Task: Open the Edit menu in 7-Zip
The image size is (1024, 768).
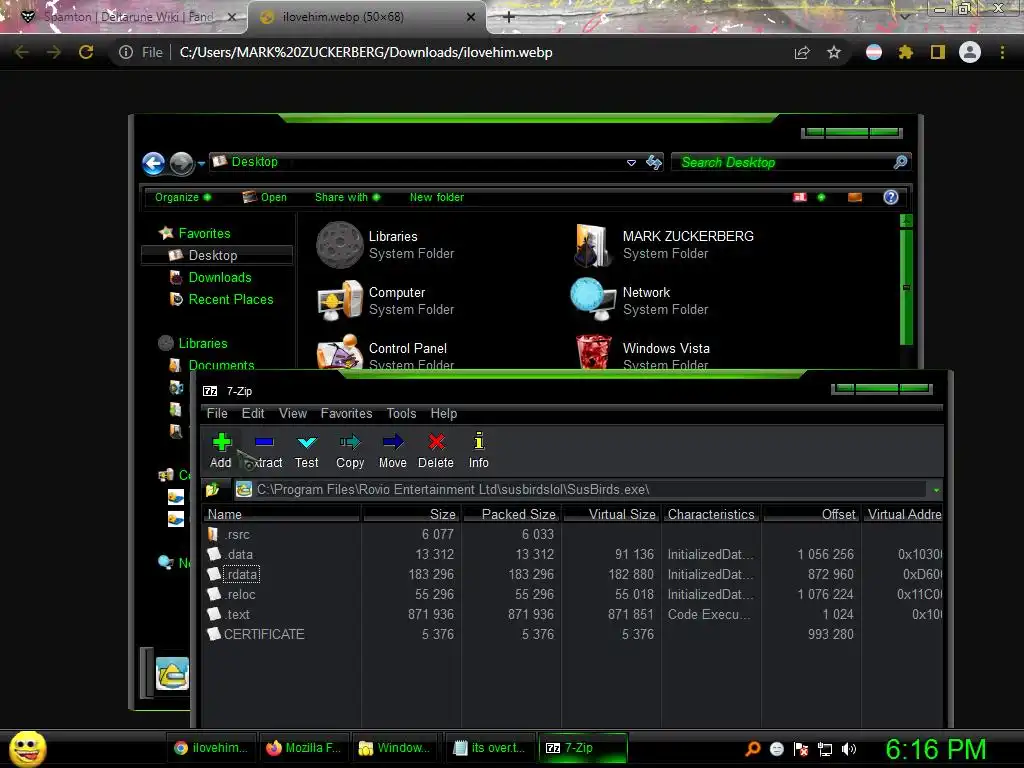Action: (253, 413)
